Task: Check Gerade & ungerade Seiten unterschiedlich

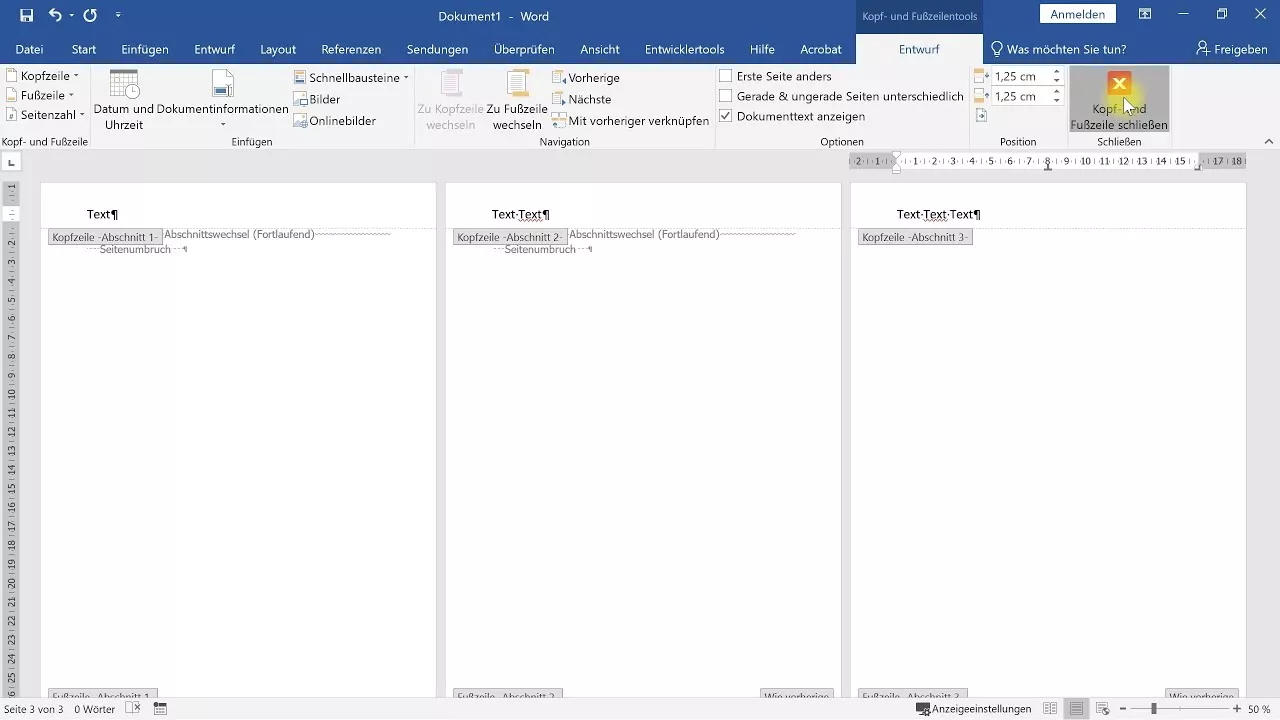Action: click(x=724, y=96)
